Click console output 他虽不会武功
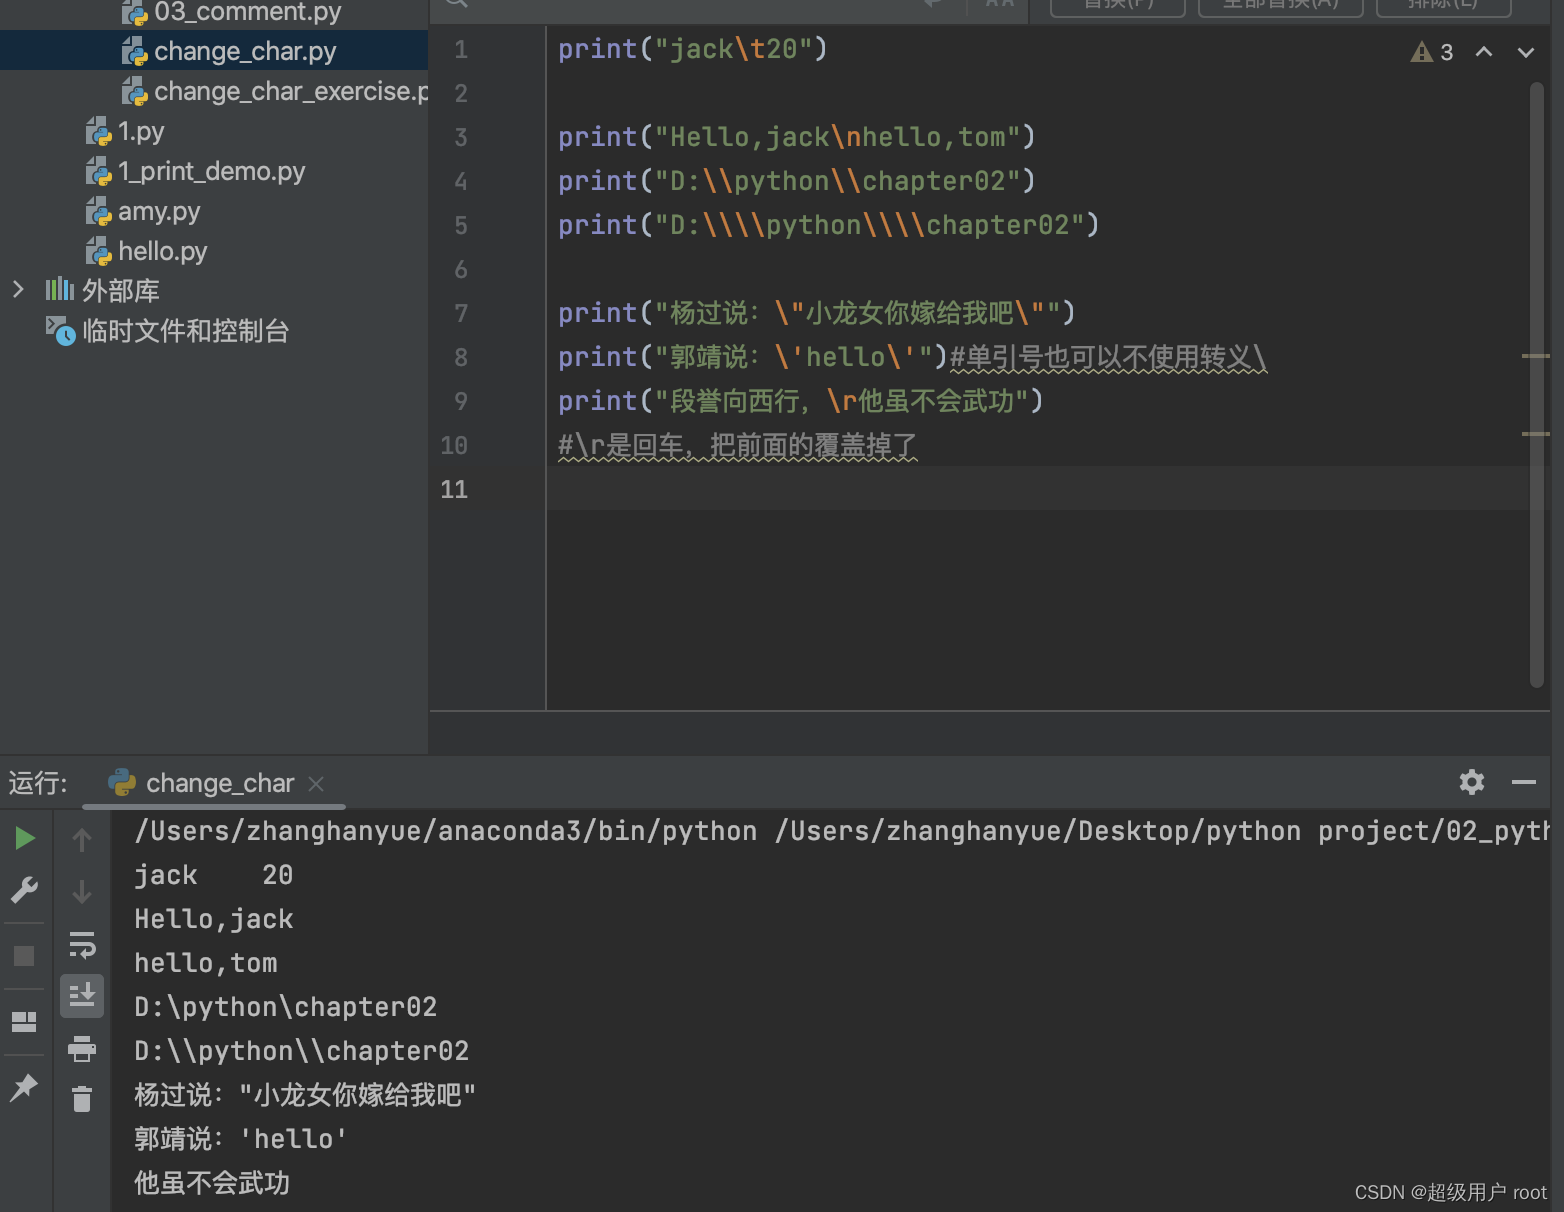The image size is (1564, 1212). 212,1183
